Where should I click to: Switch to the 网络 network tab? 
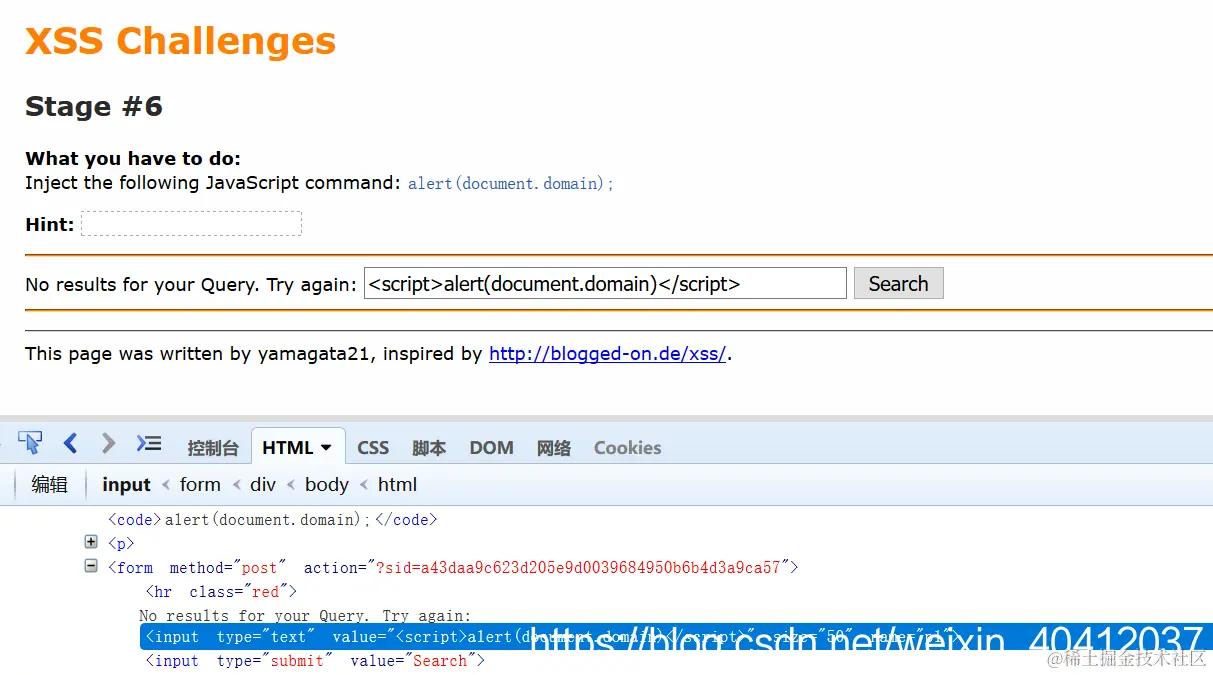(553, 448)
